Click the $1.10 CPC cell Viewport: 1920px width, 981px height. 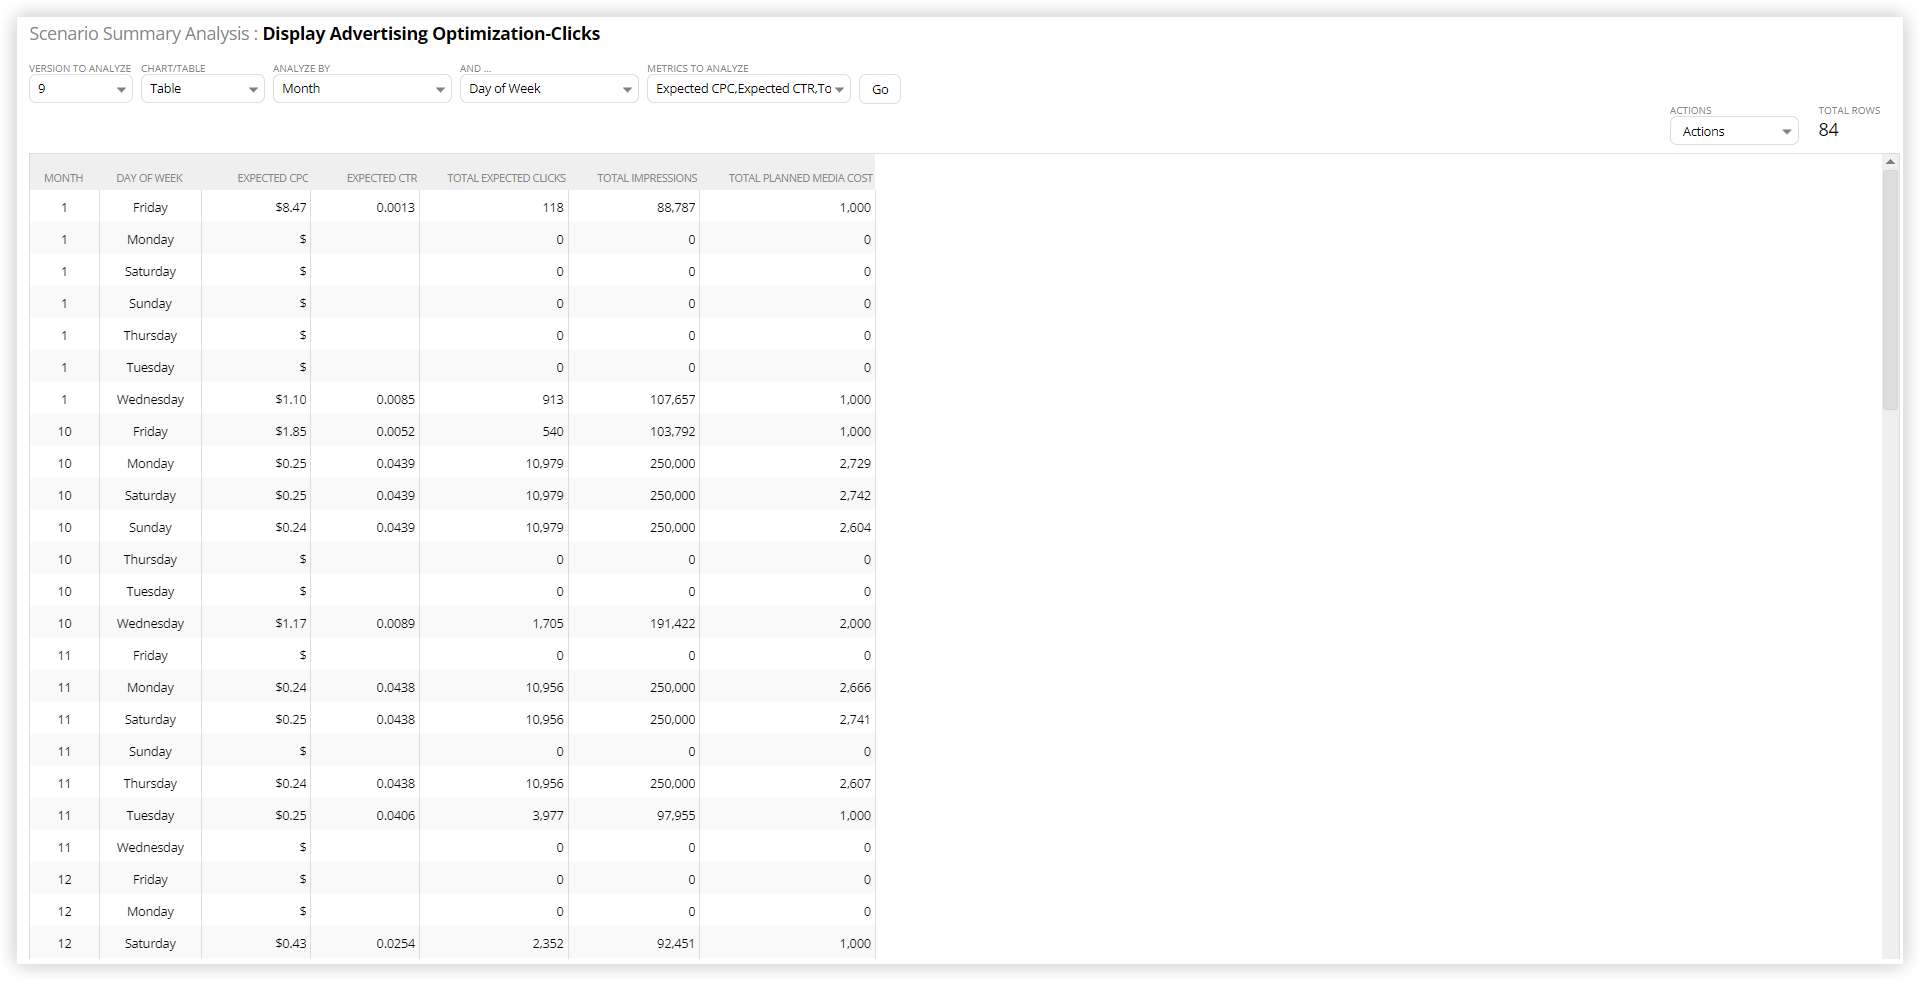[256, 400]
